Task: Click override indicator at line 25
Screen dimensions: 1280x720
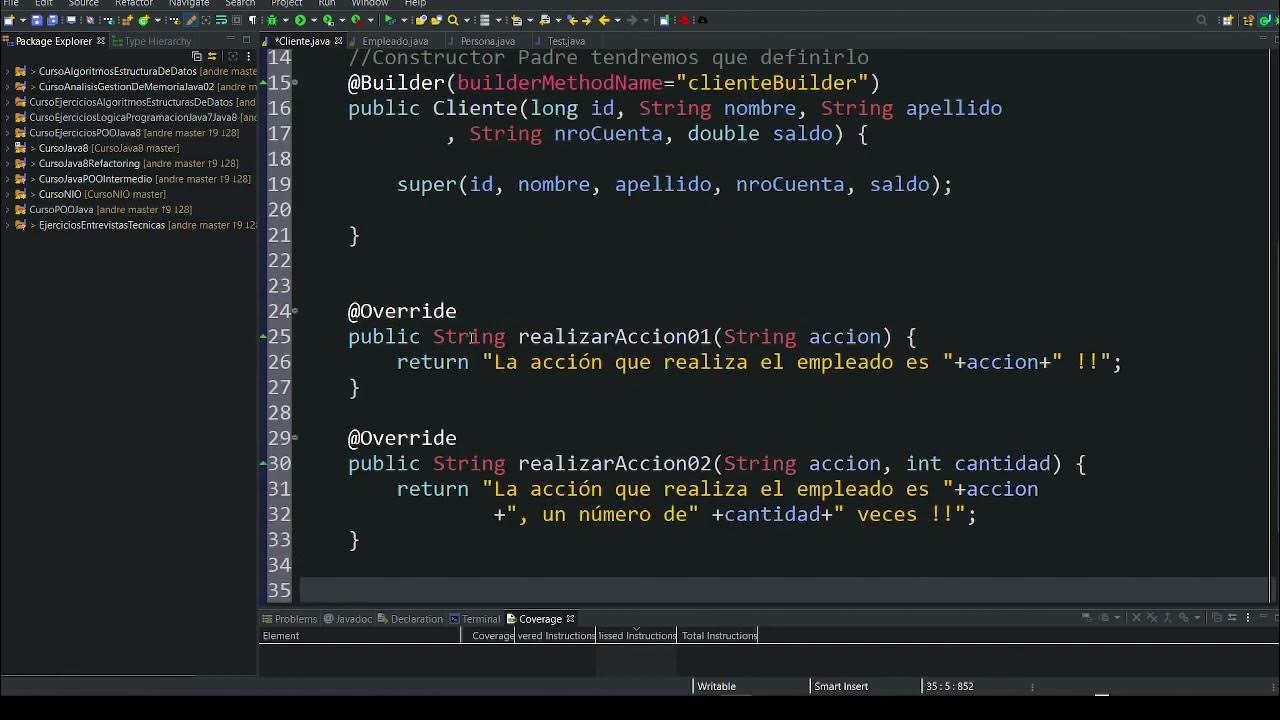Action: pyautogui.click(x=263, y=337)
